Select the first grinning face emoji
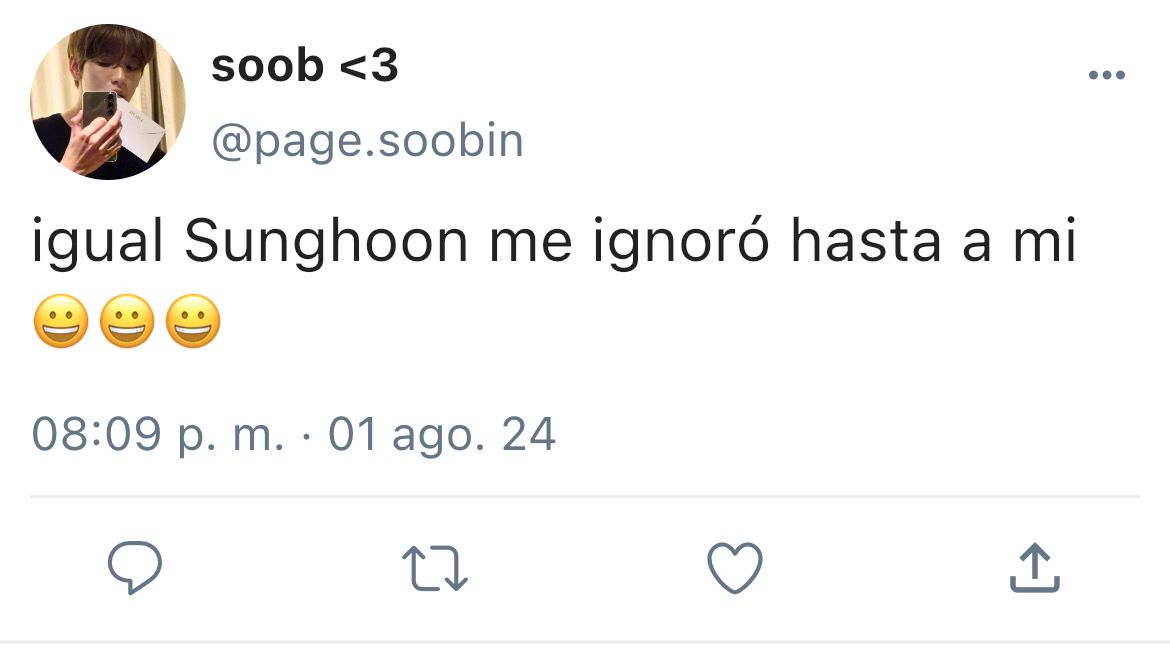 pyautogui.click(x=61, y=321)
